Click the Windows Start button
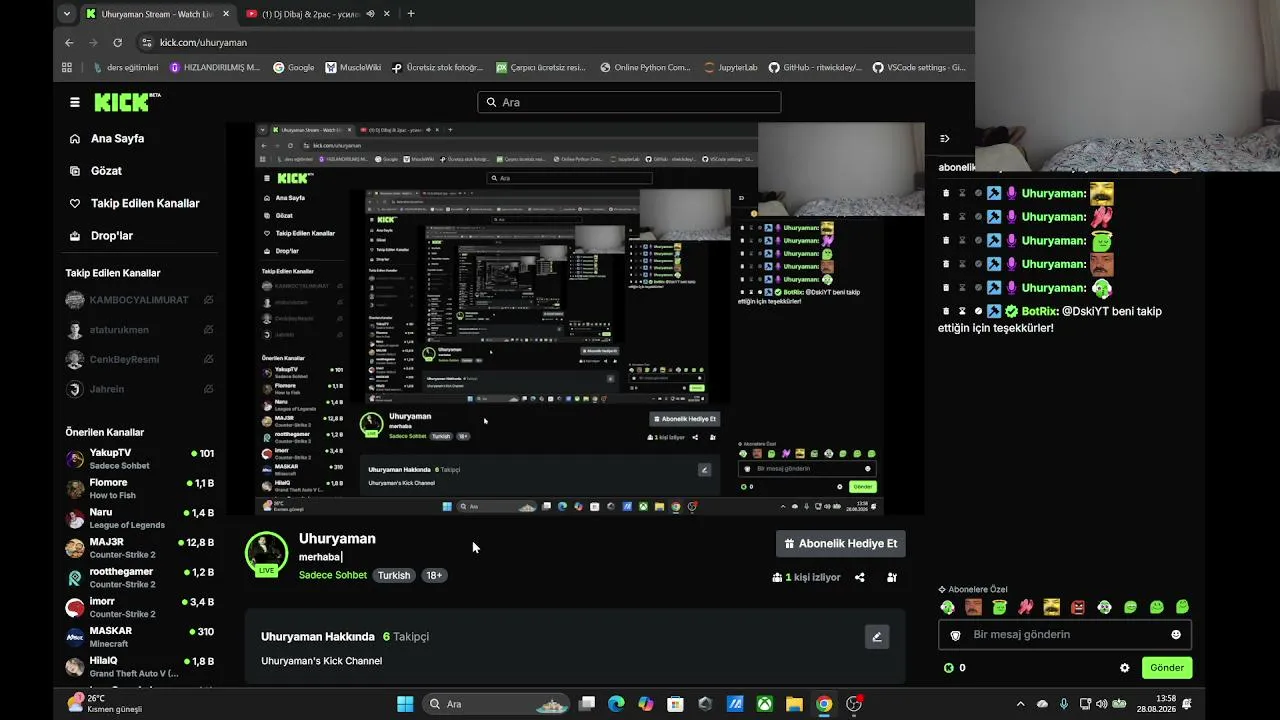The image size is (1280, 720). (x=405, y=704)
